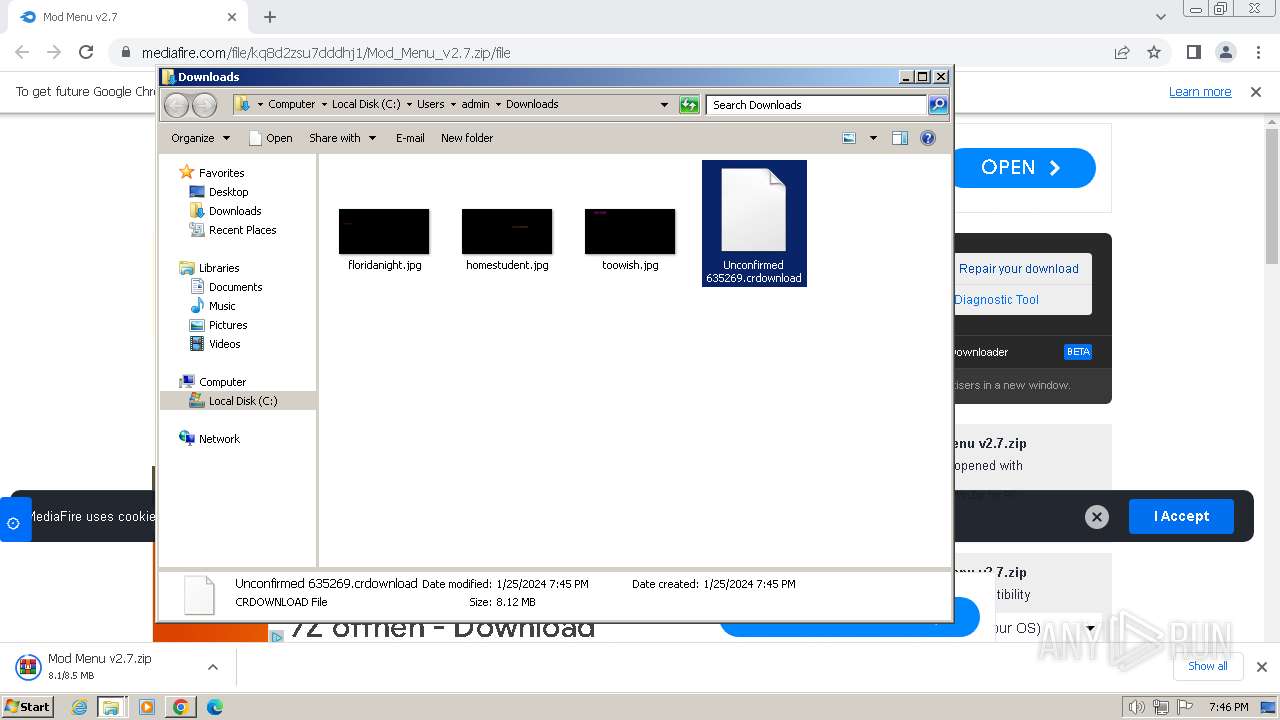This screenshot has height=720, width=1280.
Task: Open Repair your download link
Action: [x=1018, y=269]
